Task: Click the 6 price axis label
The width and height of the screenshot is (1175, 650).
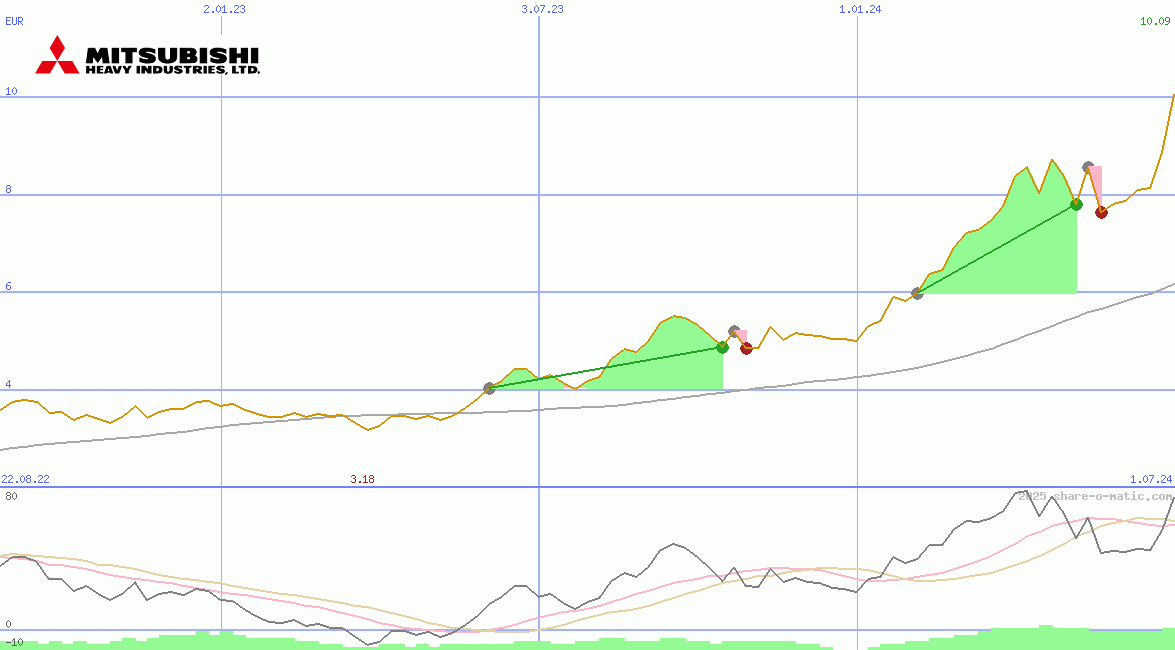Action: tap(8, 287)
